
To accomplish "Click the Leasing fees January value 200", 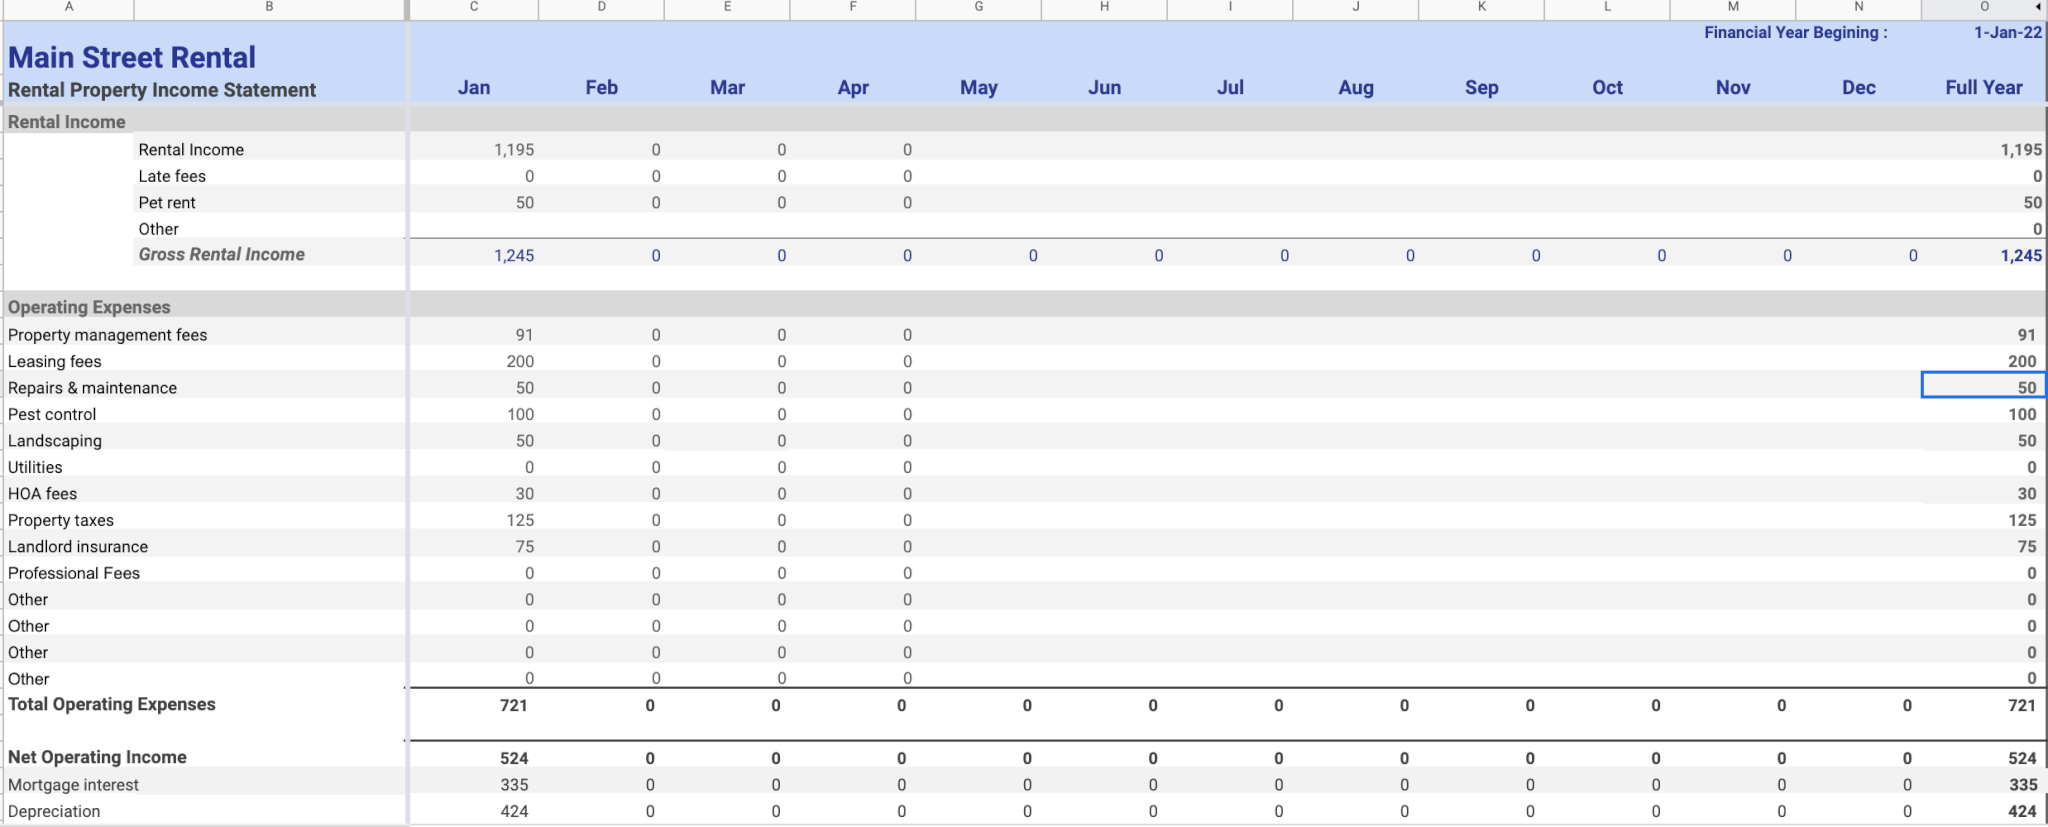I will point(519,362).
